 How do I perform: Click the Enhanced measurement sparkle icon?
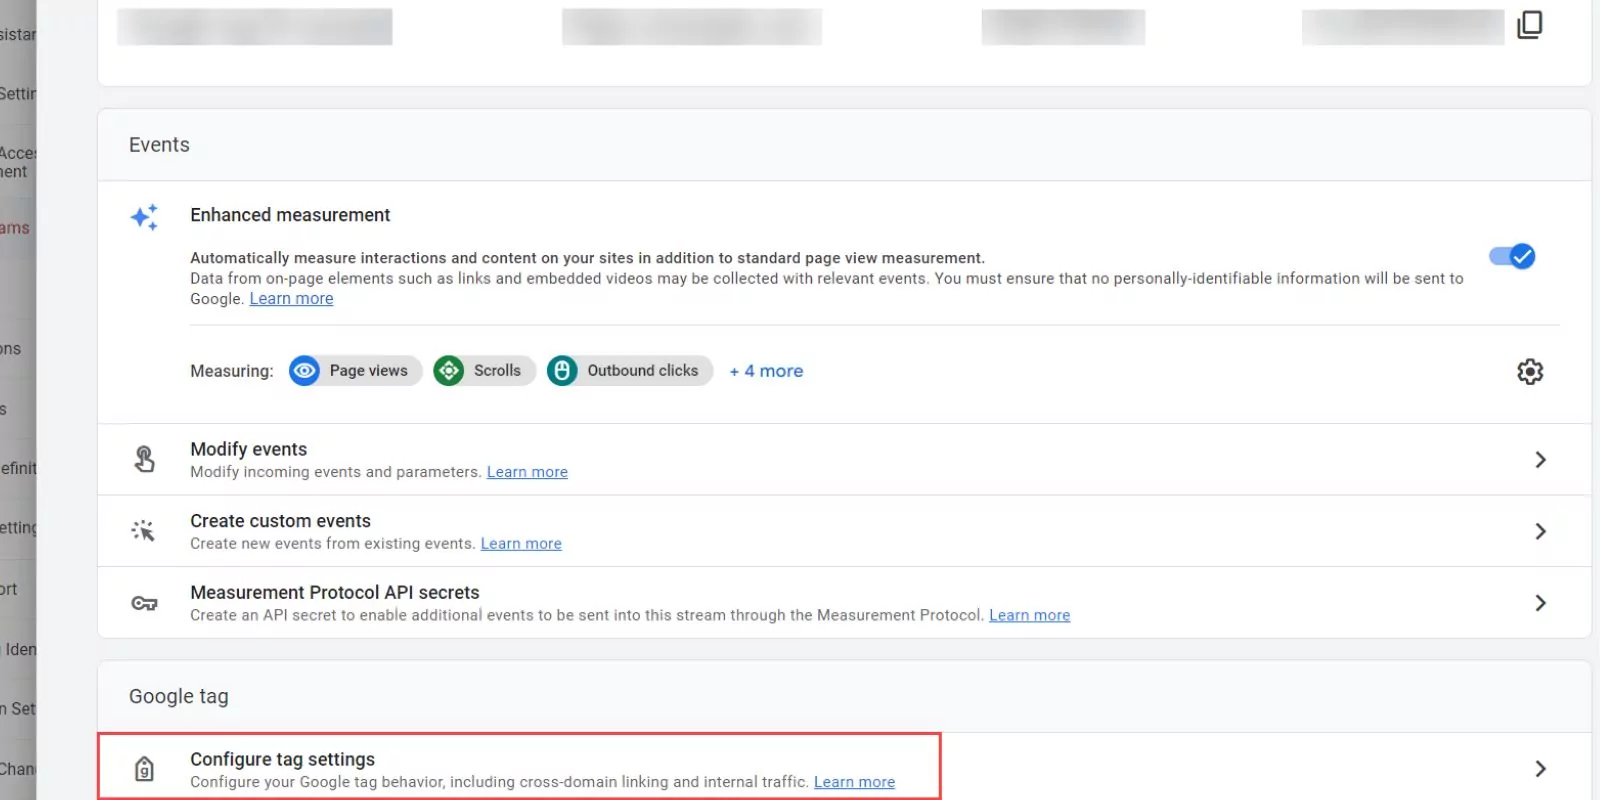(x=145, y=217)
